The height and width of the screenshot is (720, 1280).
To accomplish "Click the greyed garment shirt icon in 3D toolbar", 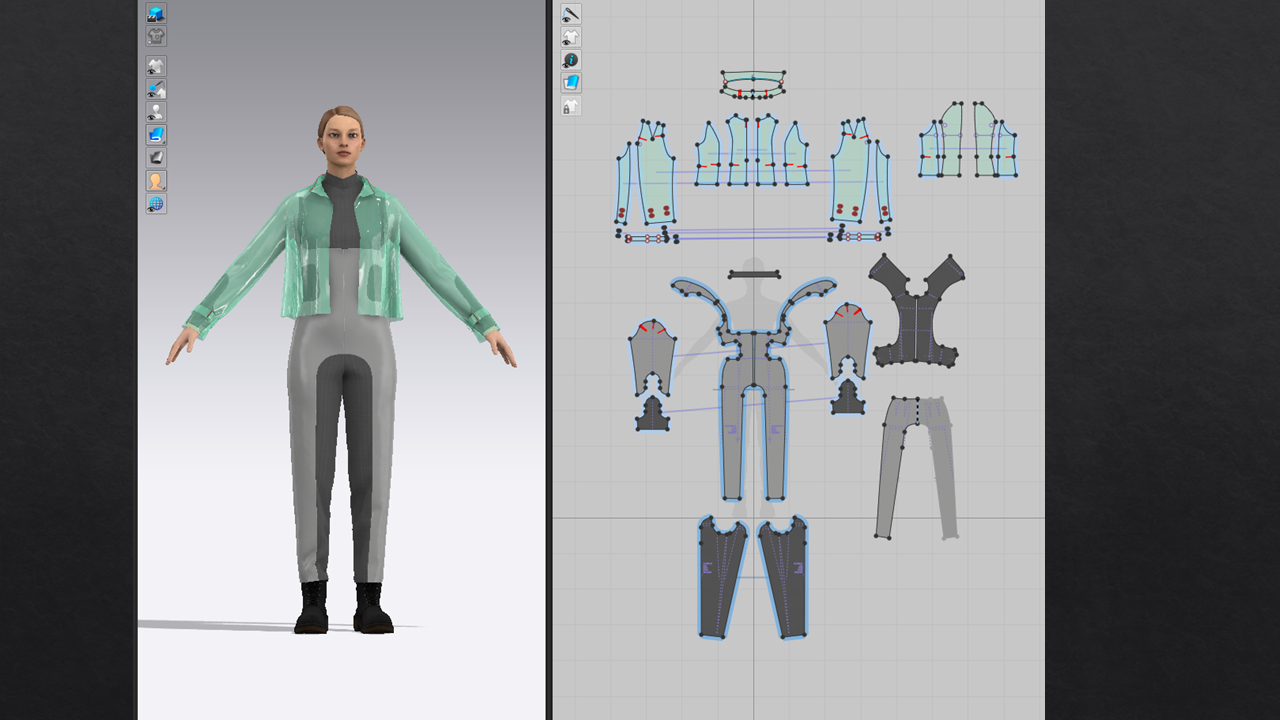I will coord(156,37).
